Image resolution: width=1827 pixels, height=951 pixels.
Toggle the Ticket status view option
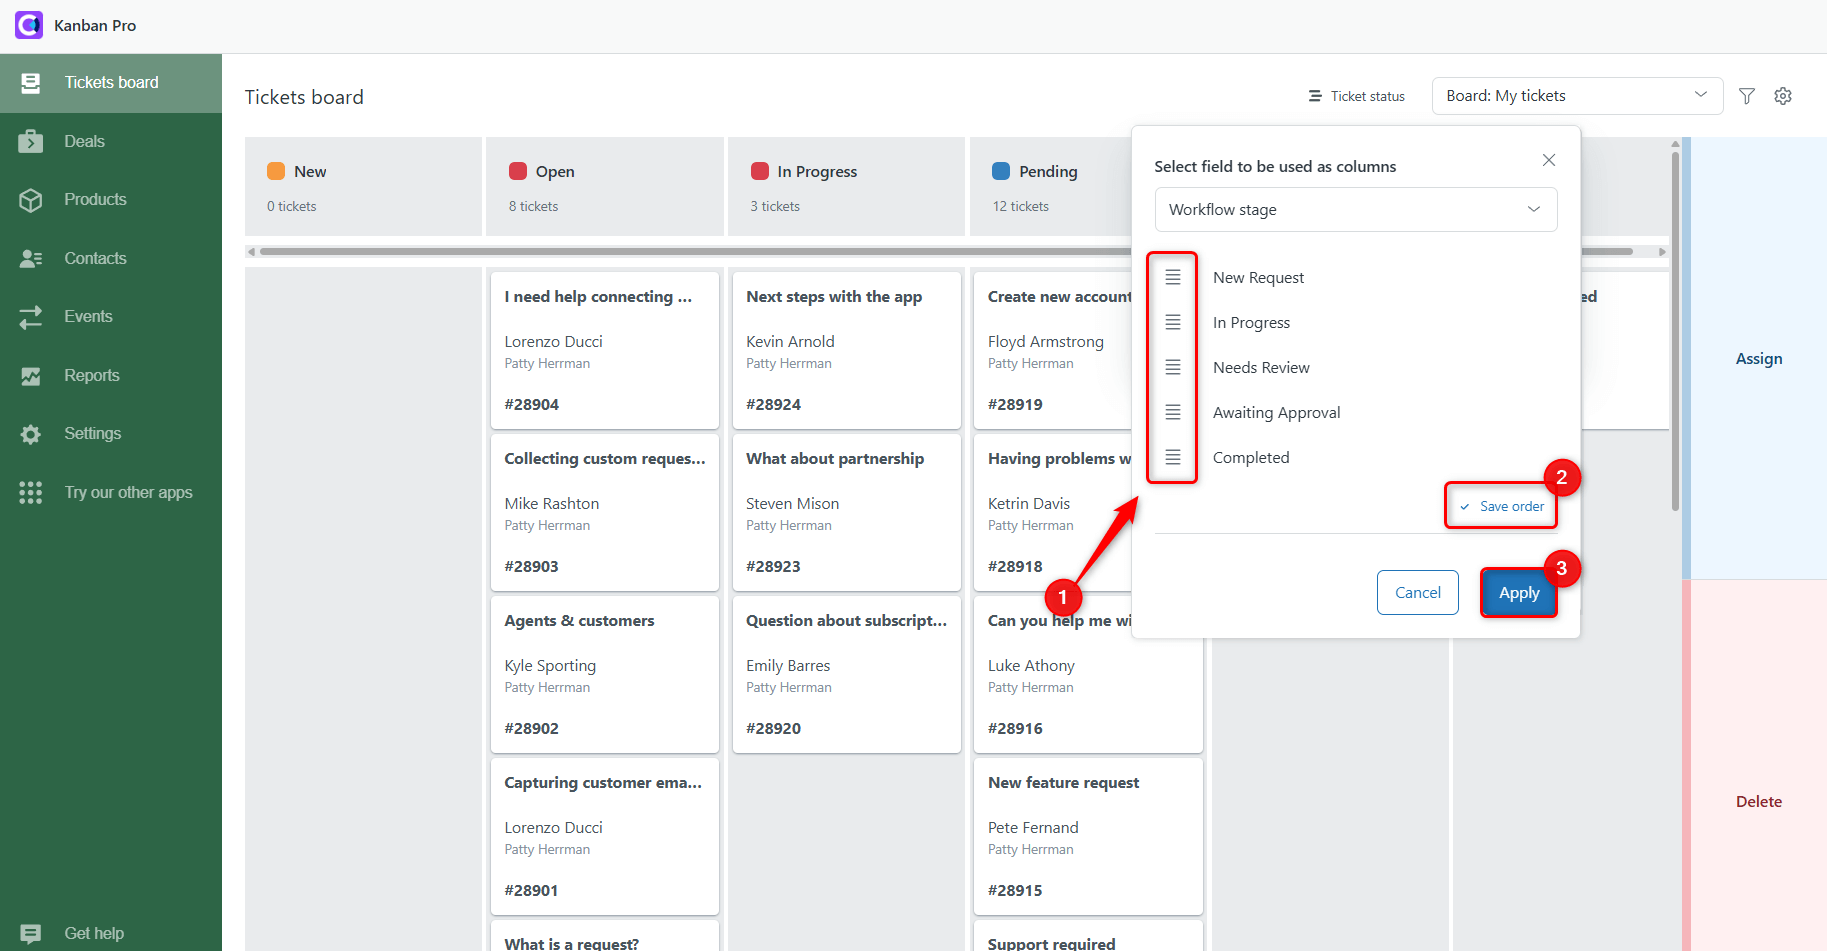(1356, 96)
